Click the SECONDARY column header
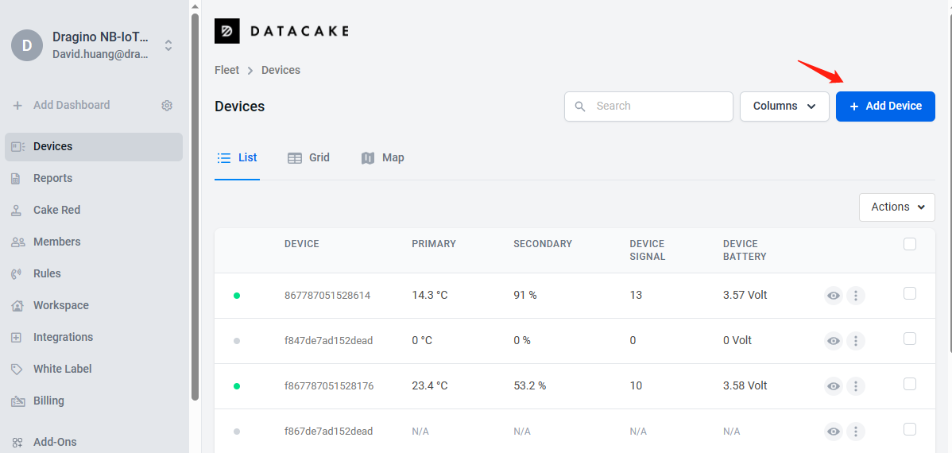 point(543,244)
